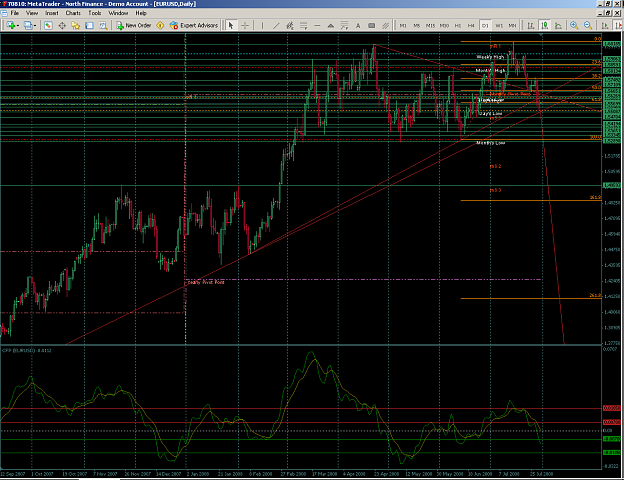
Task: Expand the Profiles dropdown arrow
Action: click(35, 26)
